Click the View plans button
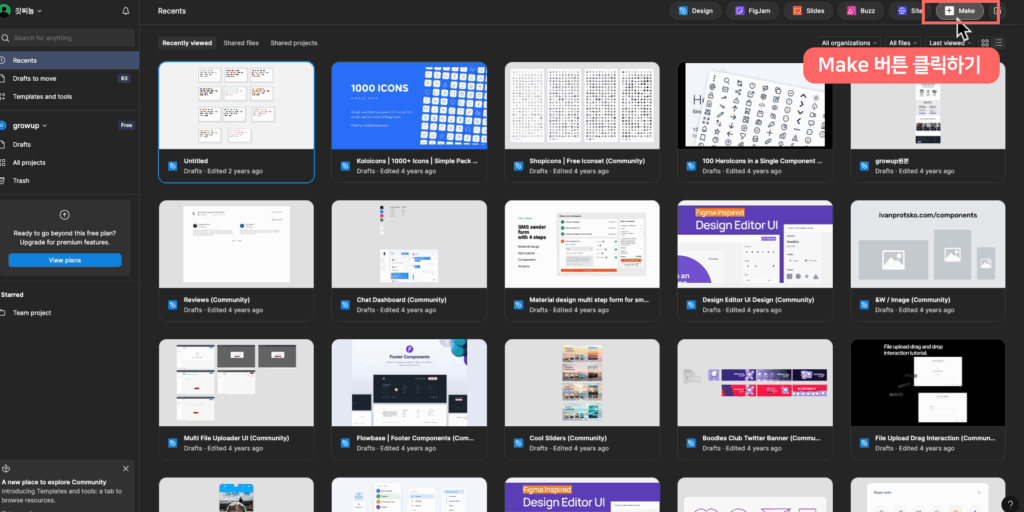 pyautogui.click(x=65, y=260)
